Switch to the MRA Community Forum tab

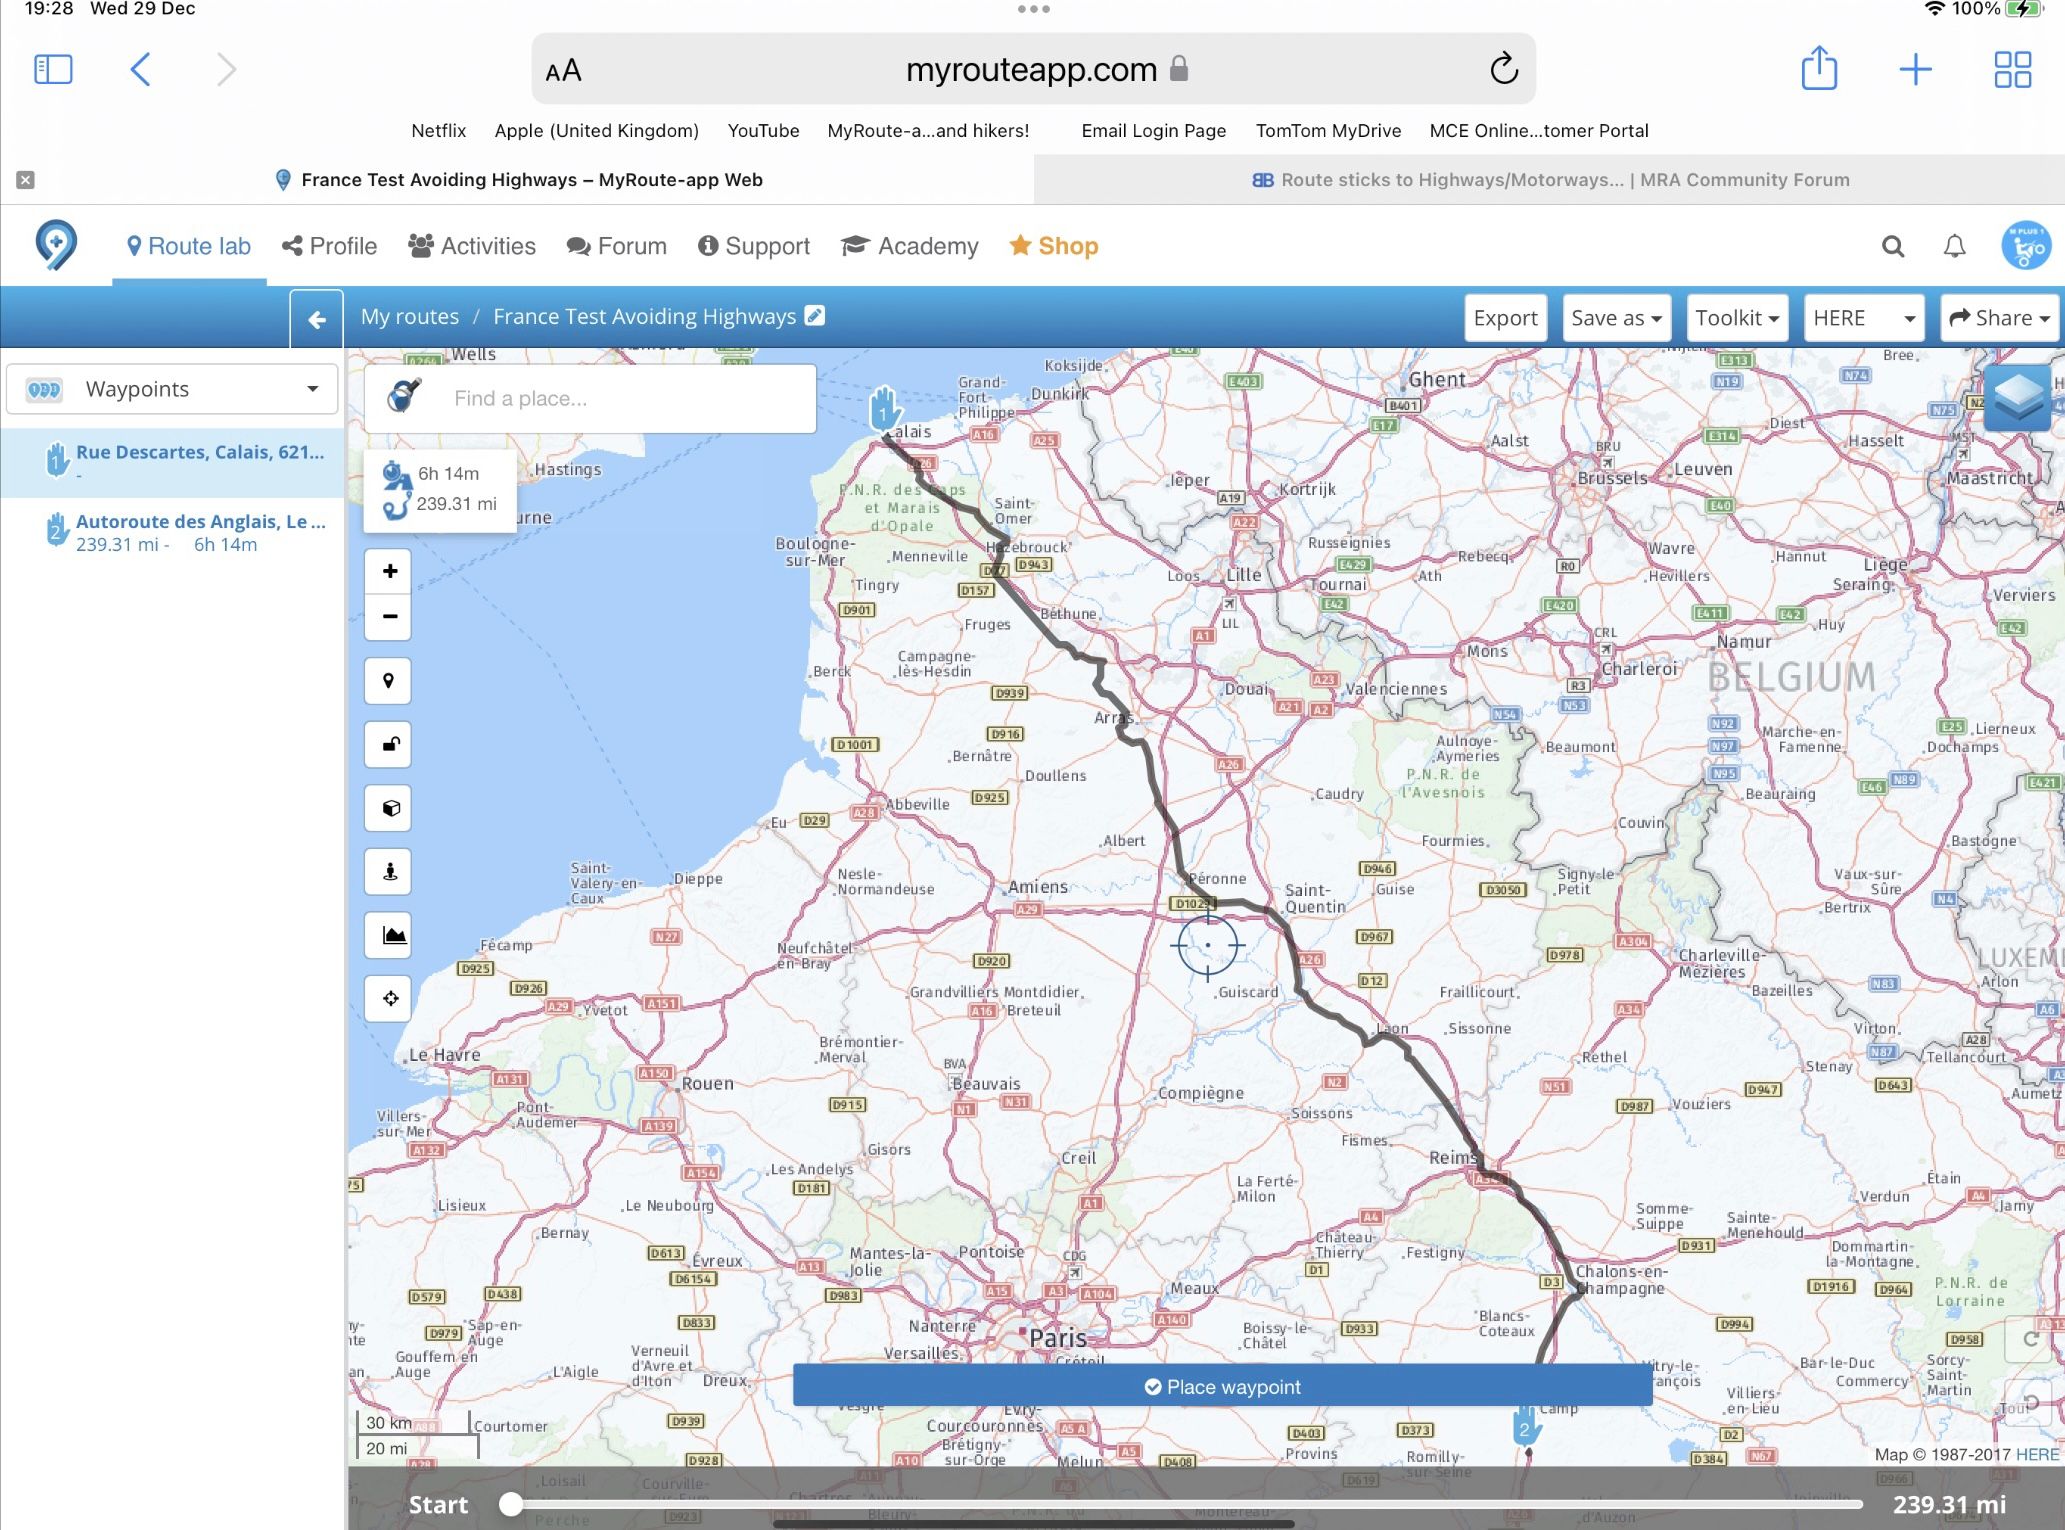click(1550, 180)
